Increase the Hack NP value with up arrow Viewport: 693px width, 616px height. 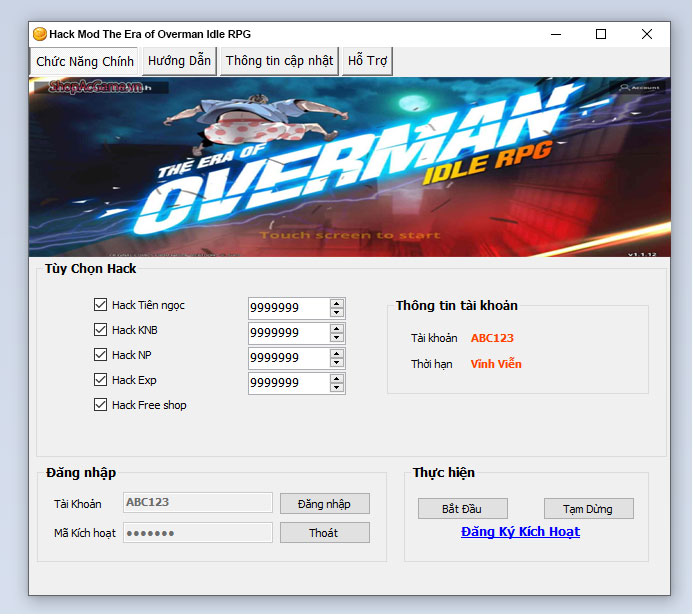point(337,354)
